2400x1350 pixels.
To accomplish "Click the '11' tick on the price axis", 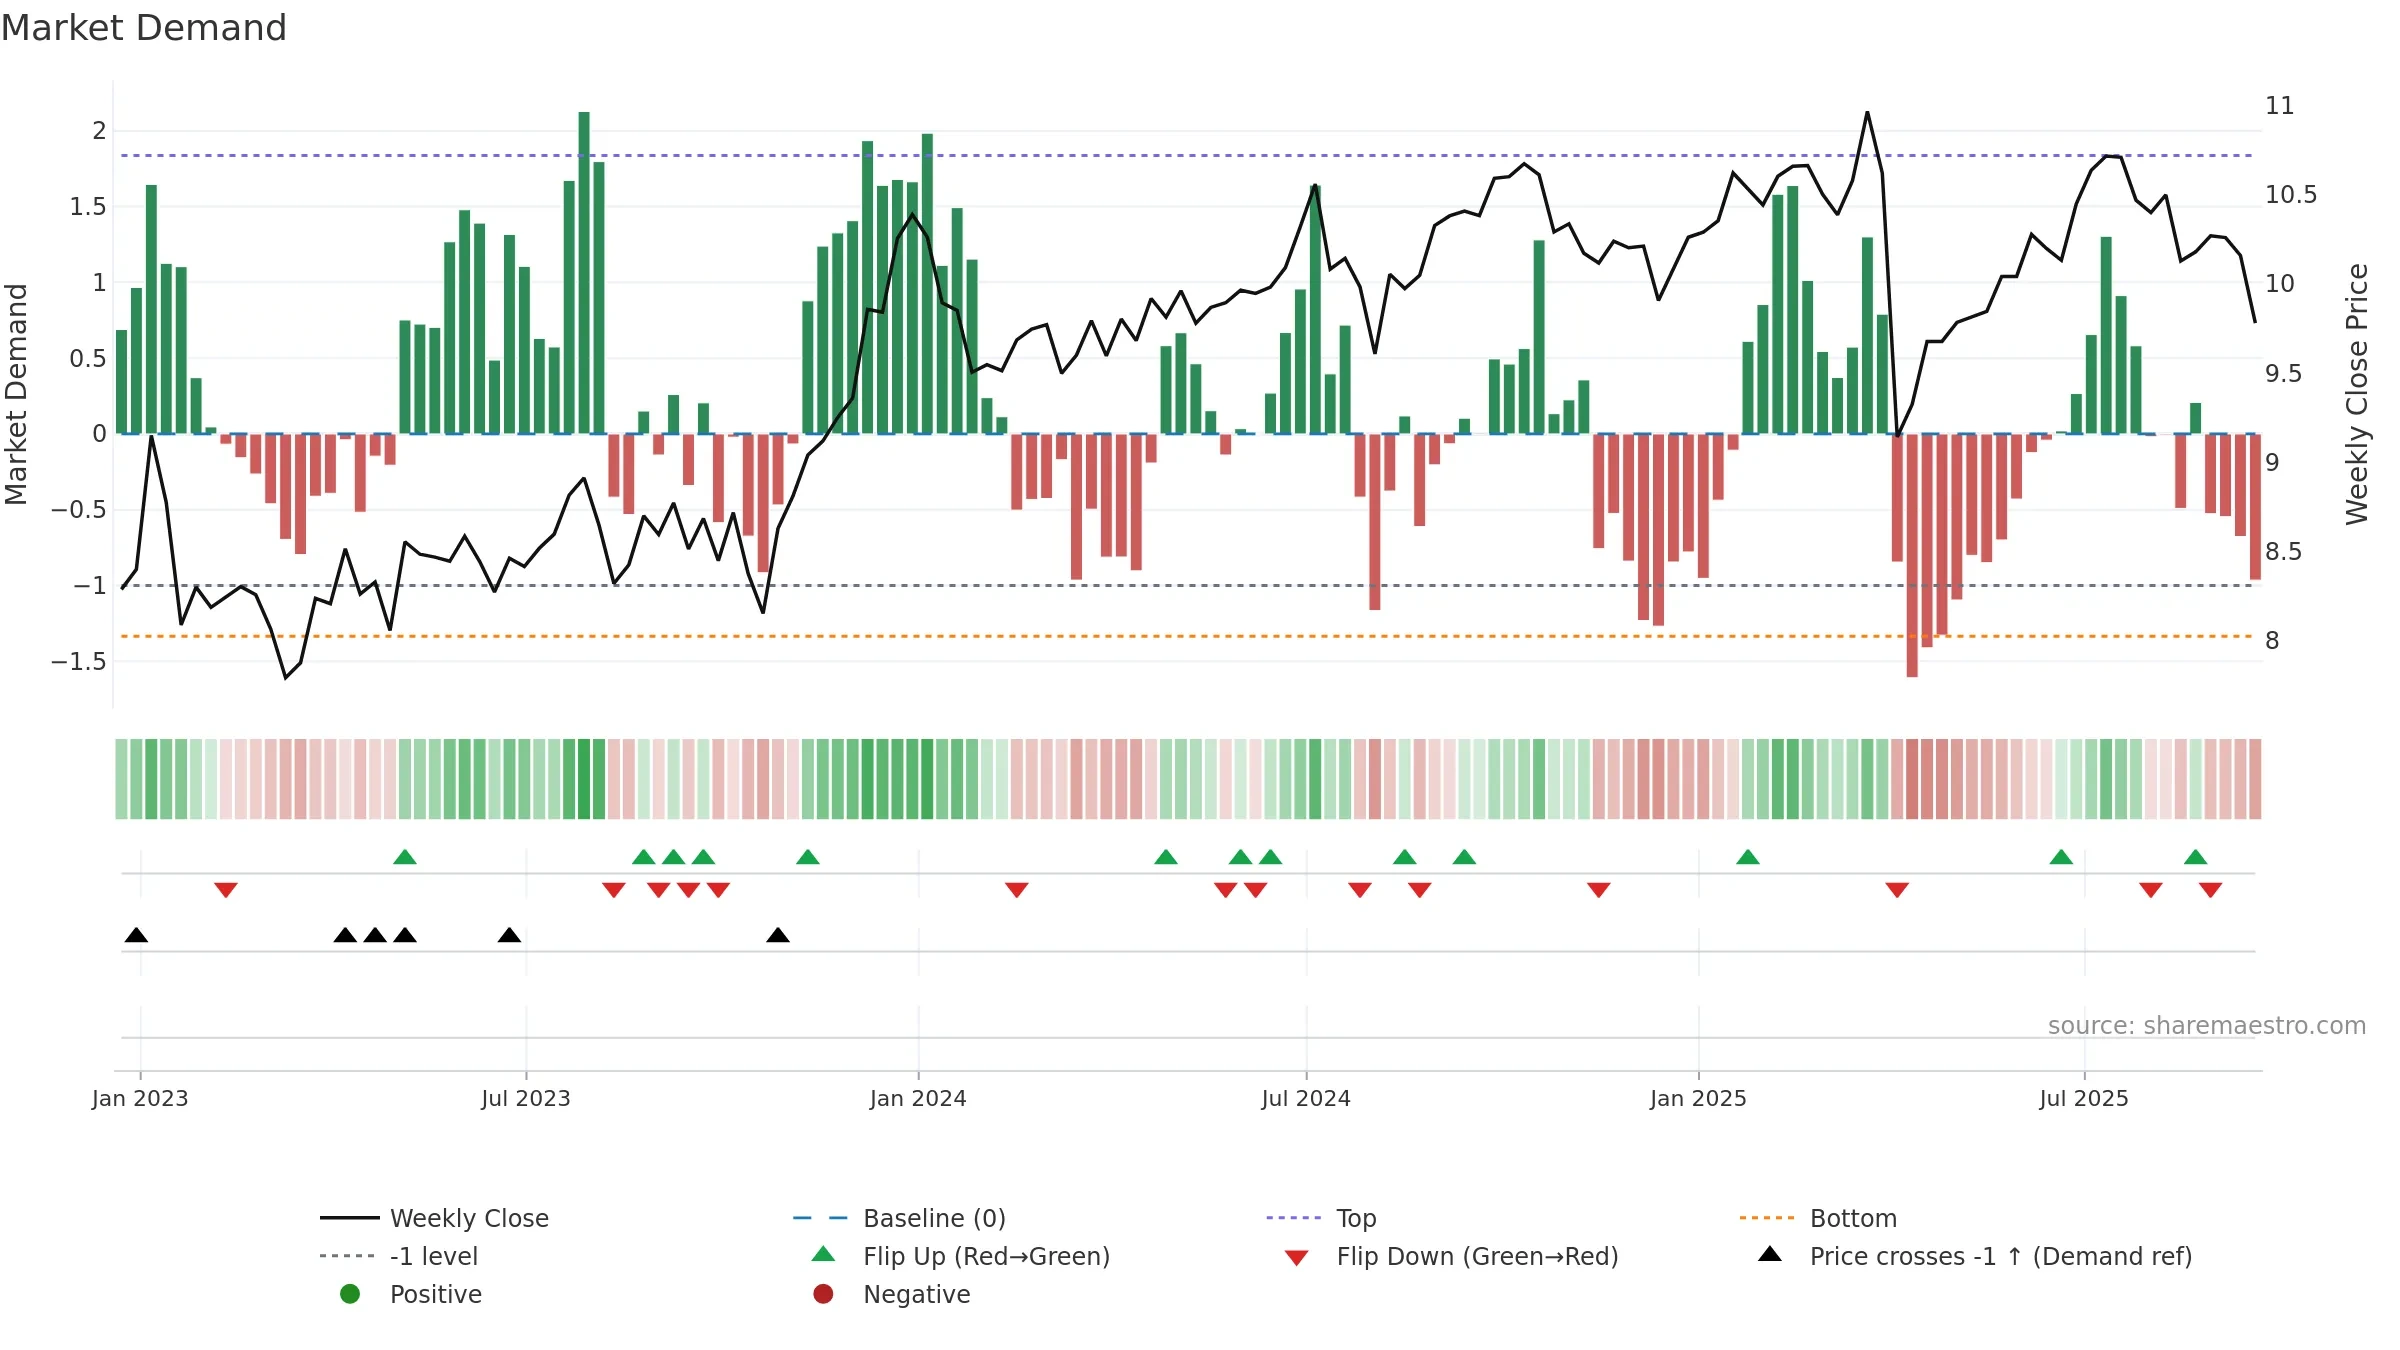I will (2280, 105).
